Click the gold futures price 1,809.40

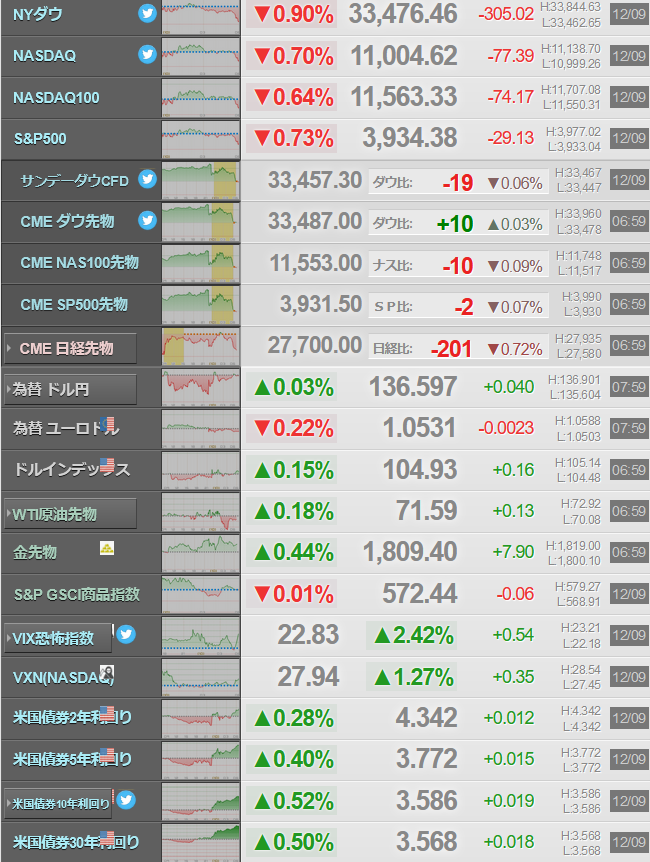click(x=410, y=551)
